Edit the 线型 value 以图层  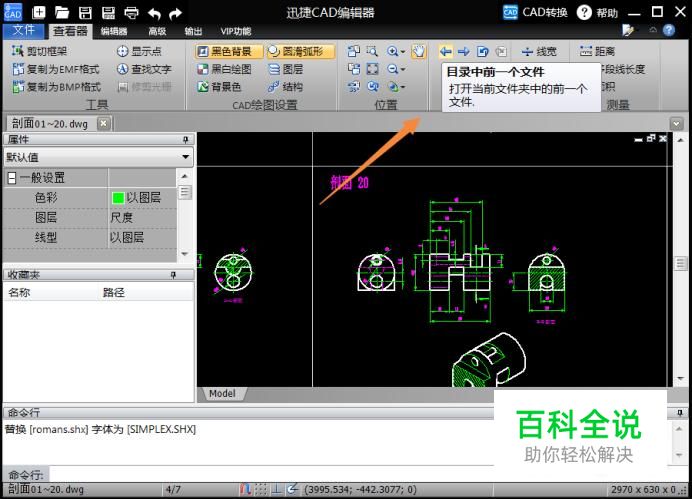pyautogui.click(x=142, y=237)
